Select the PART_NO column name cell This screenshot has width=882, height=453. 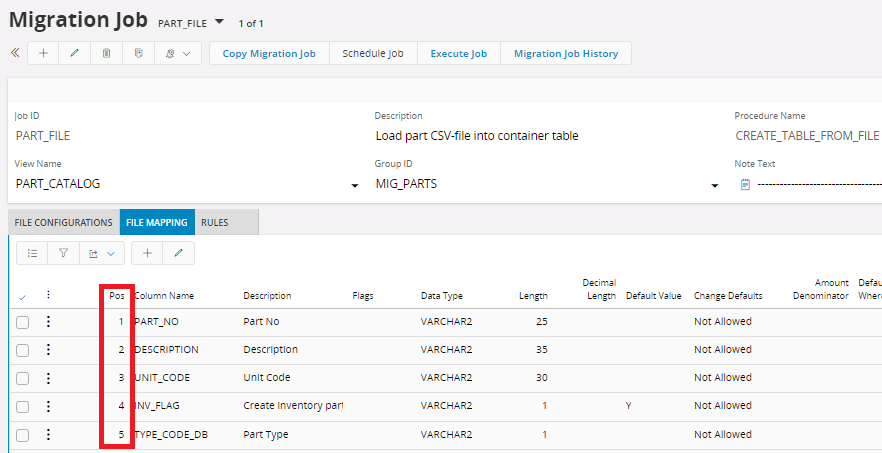(156, 321)
